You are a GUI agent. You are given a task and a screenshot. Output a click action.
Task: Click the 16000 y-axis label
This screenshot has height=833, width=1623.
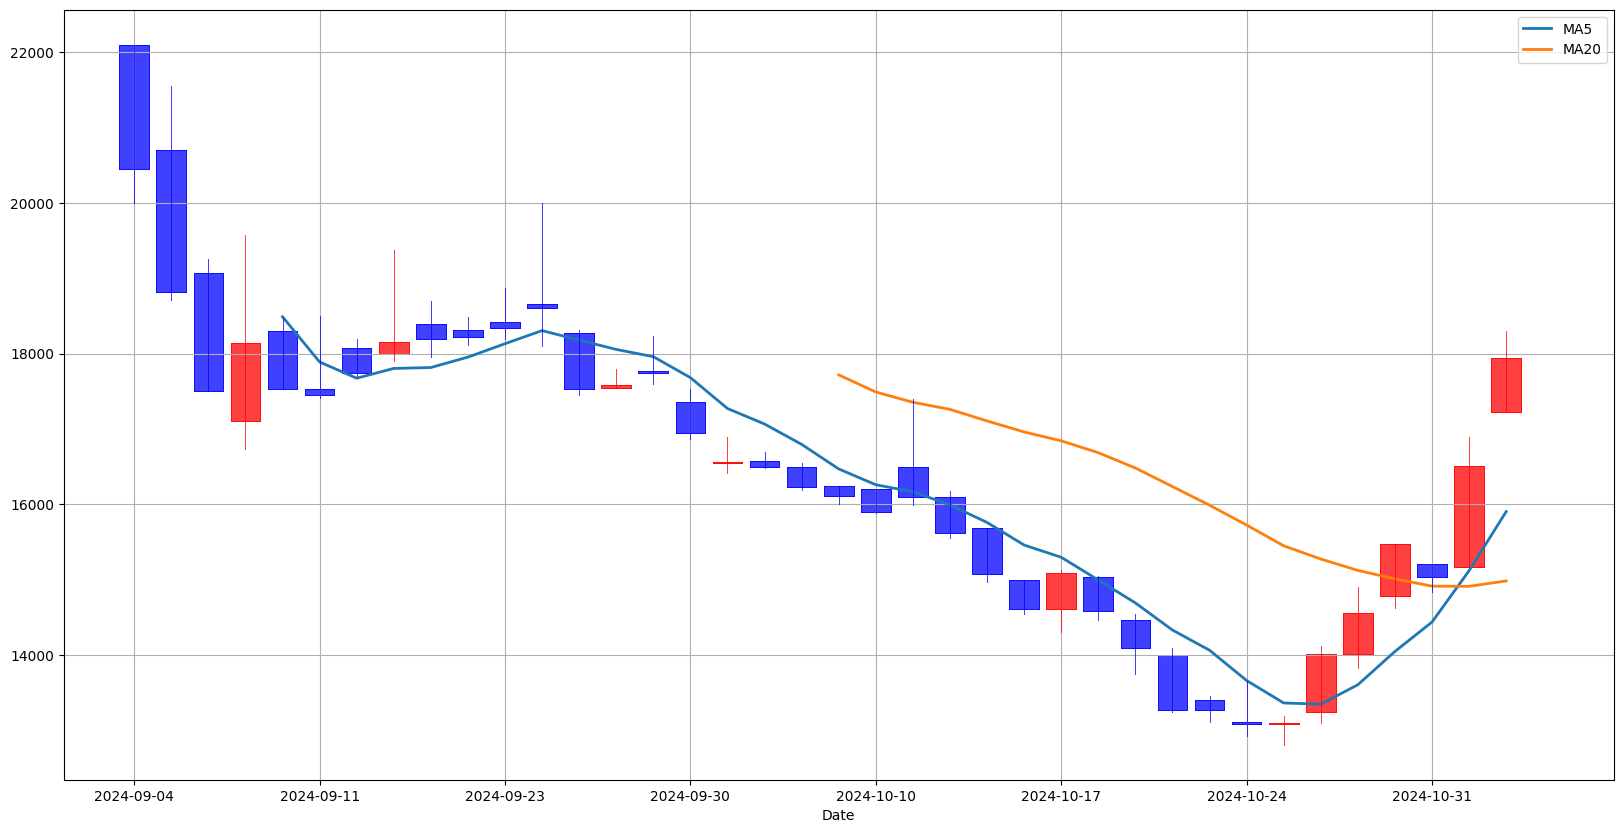click(33, 505)
